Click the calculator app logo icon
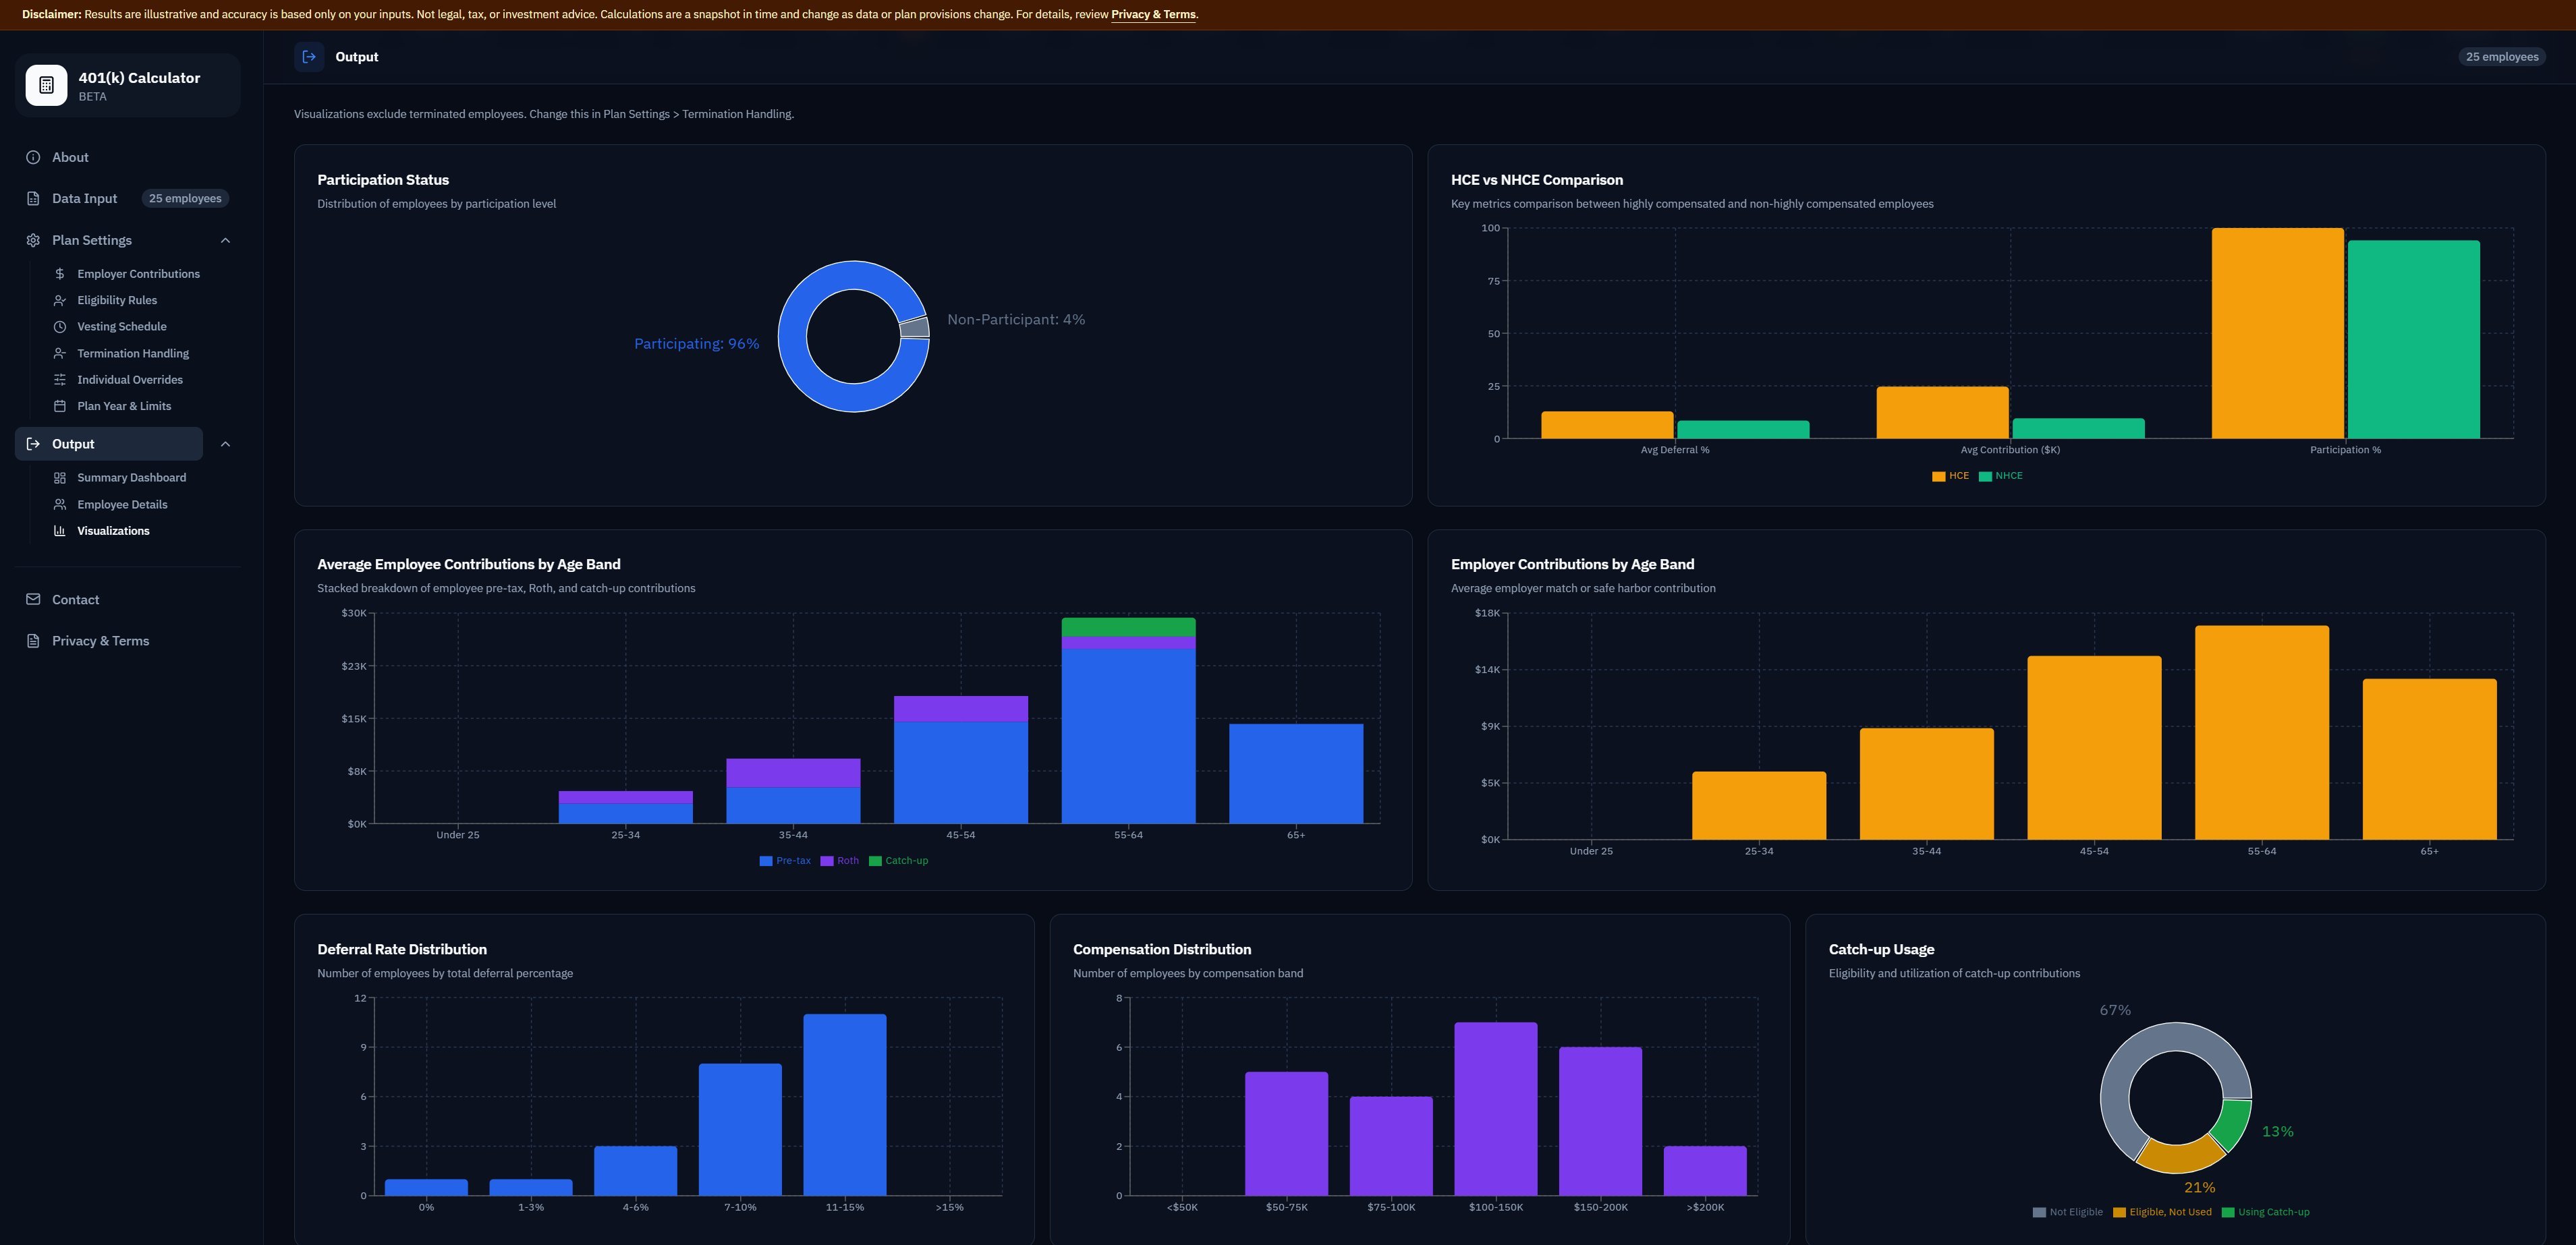 [46, 85]
